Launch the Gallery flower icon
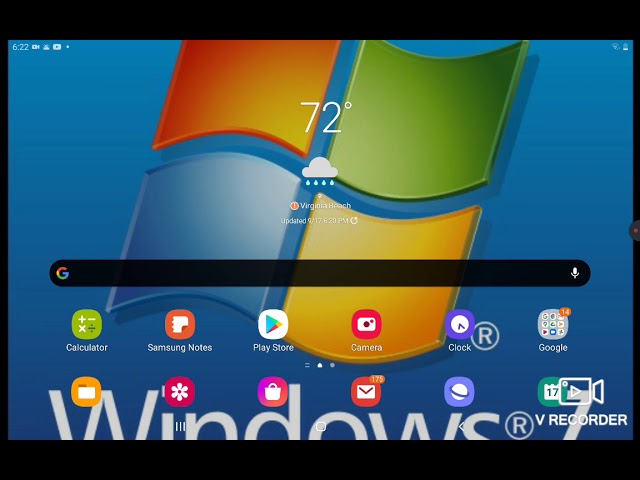640x480 pixels. tap(180, 392)
